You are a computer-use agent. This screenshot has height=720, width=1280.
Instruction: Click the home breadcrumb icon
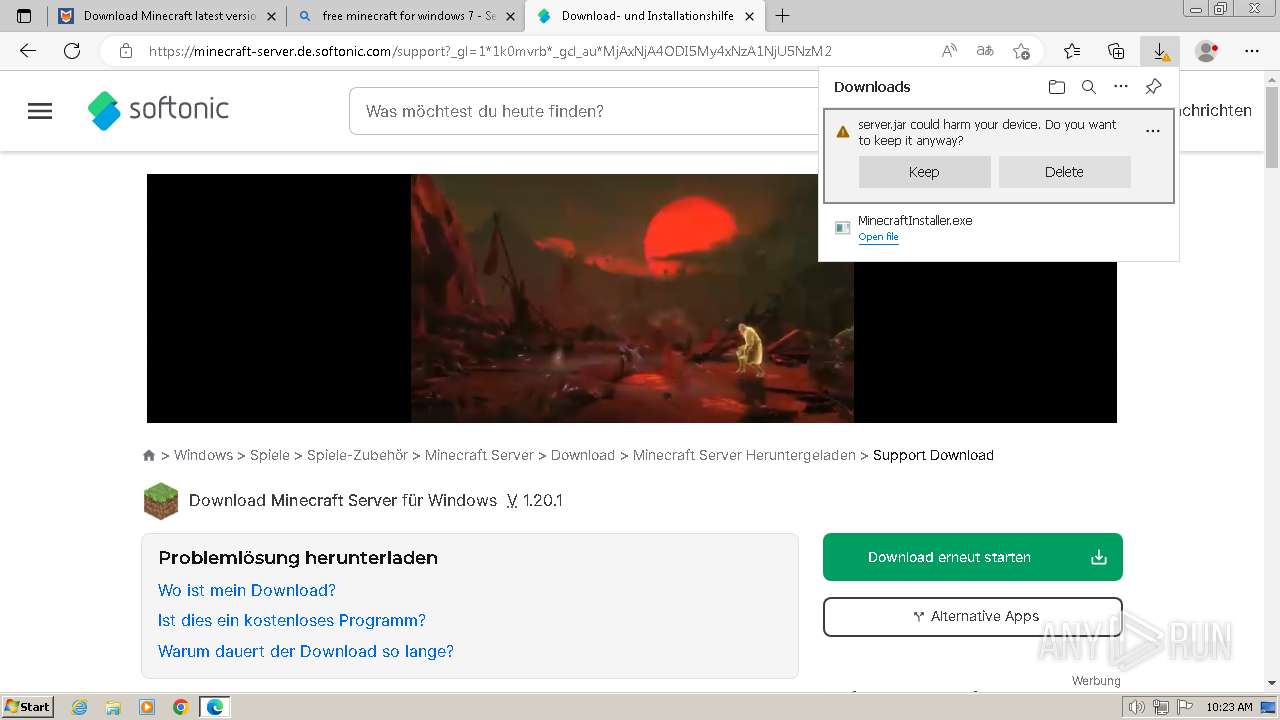(x=149, y=455)
